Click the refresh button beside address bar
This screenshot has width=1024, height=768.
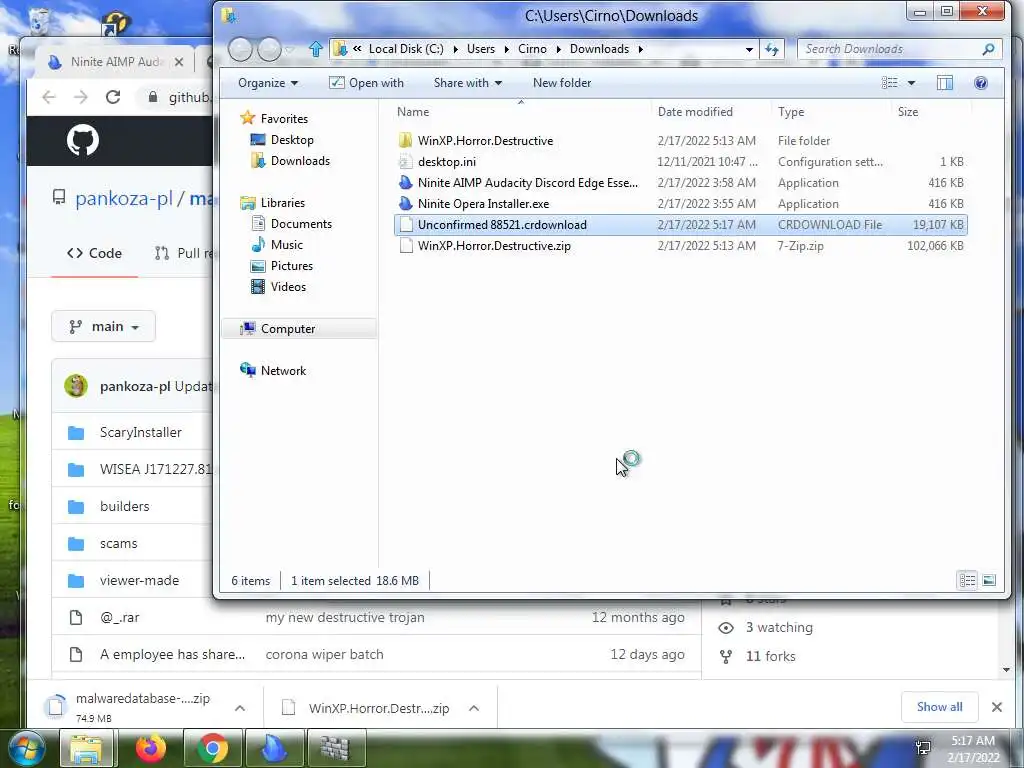[x=772, y=49]
